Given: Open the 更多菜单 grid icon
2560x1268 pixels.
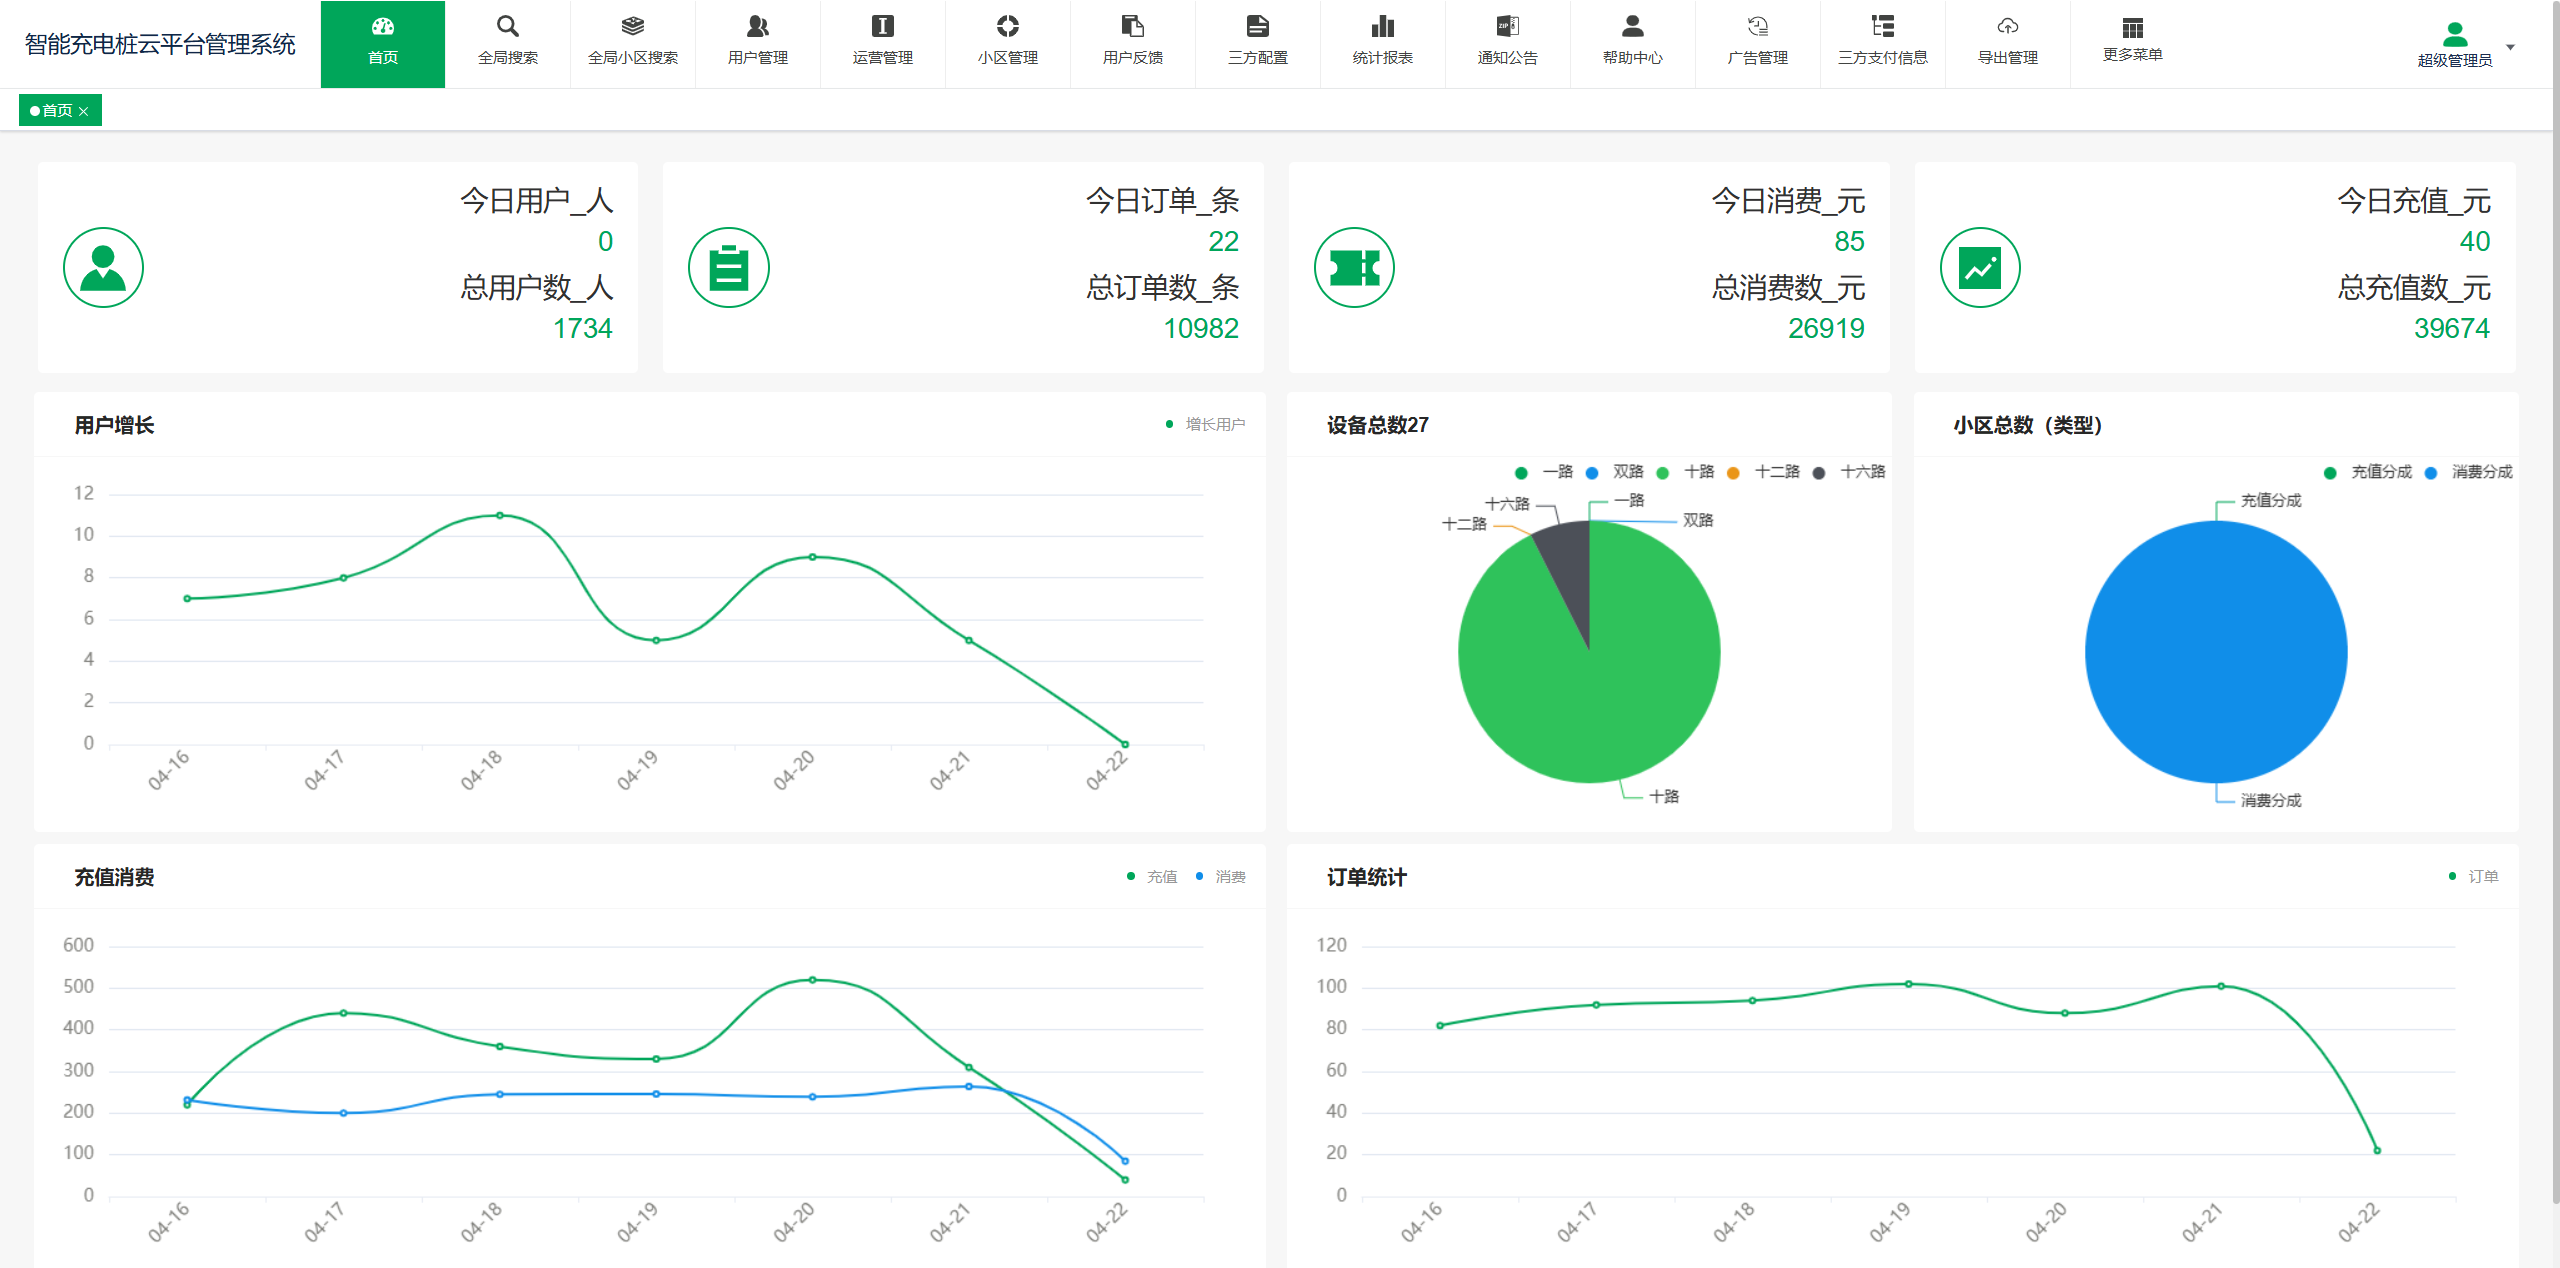Looking at the screenshot, I should pos(2132,29).
